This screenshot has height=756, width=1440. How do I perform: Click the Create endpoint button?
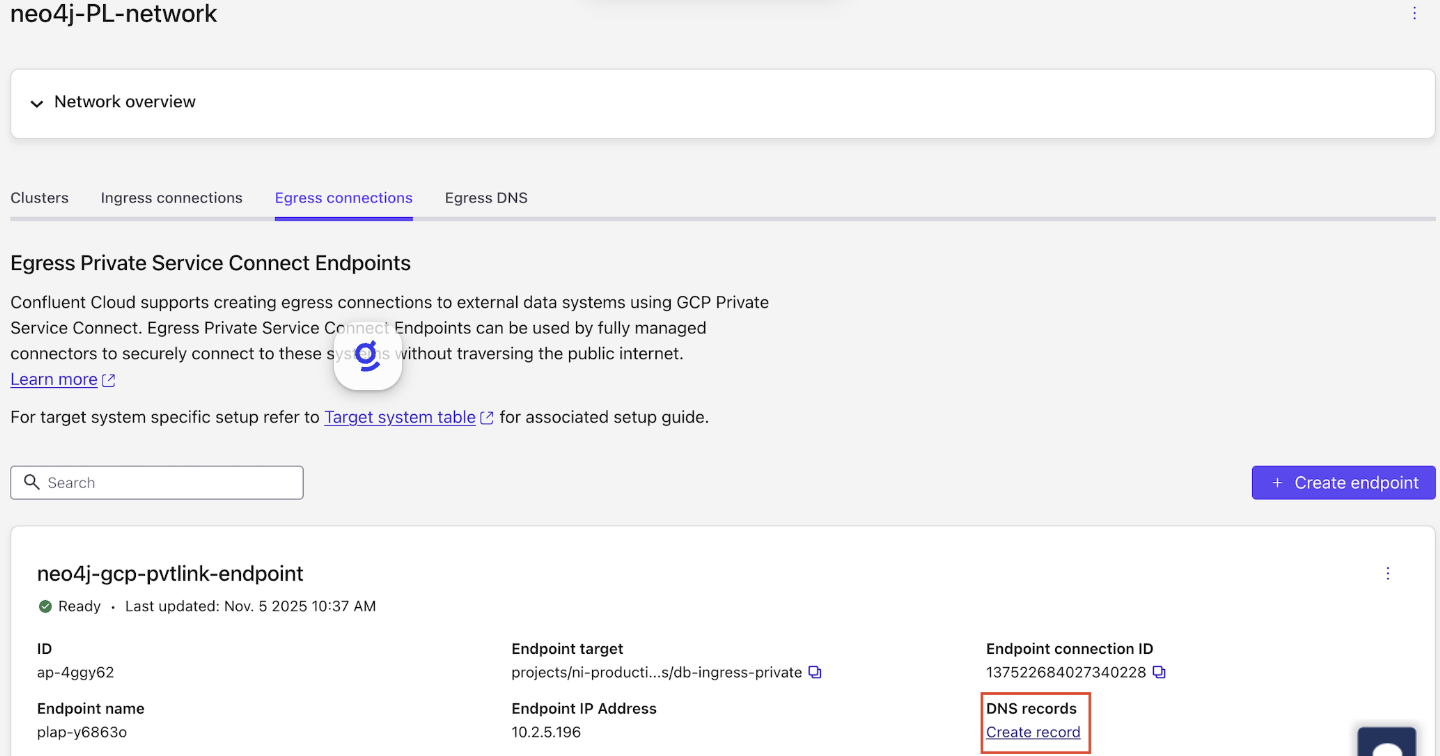[1343, 482]
